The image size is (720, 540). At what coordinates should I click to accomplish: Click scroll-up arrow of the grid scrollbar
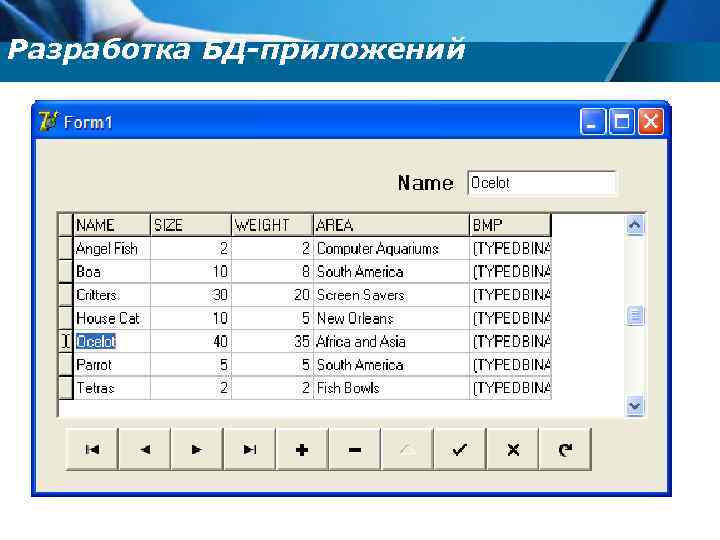[x=635, y=225]
